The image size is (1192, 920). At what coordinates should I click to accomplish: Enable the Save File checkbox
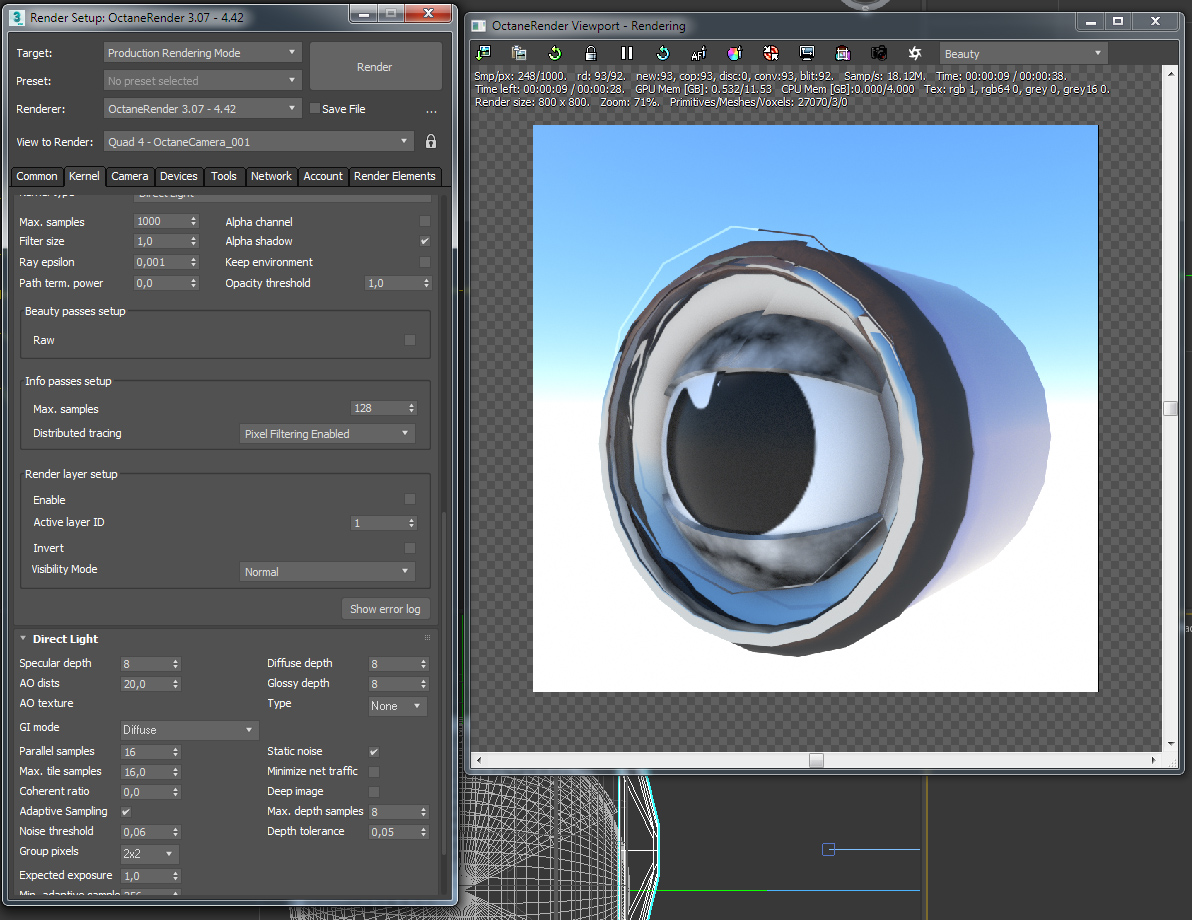click(x=315, y=109)
